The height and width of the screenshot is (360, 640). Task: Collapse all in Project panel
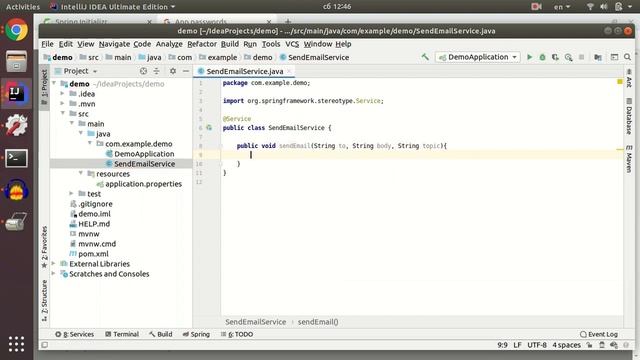click(x=157, y=71)
